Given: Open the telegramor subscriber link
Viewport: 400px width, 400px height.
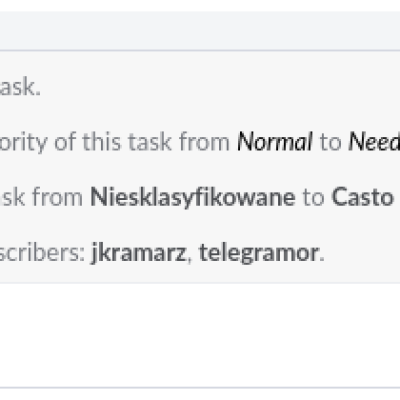Looking at the screenshot, I should (259, 253).
